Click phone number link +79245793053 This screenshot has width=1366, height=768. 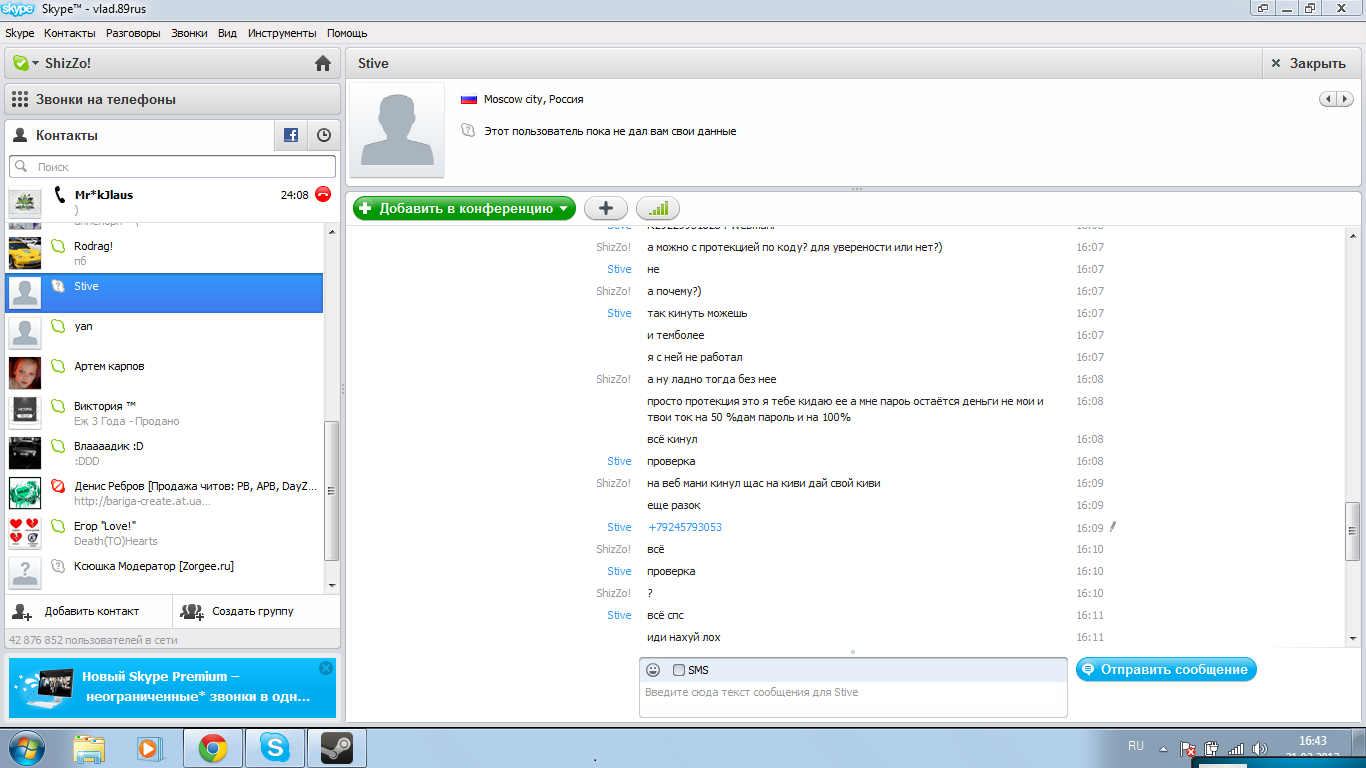[x=685, y=527]
